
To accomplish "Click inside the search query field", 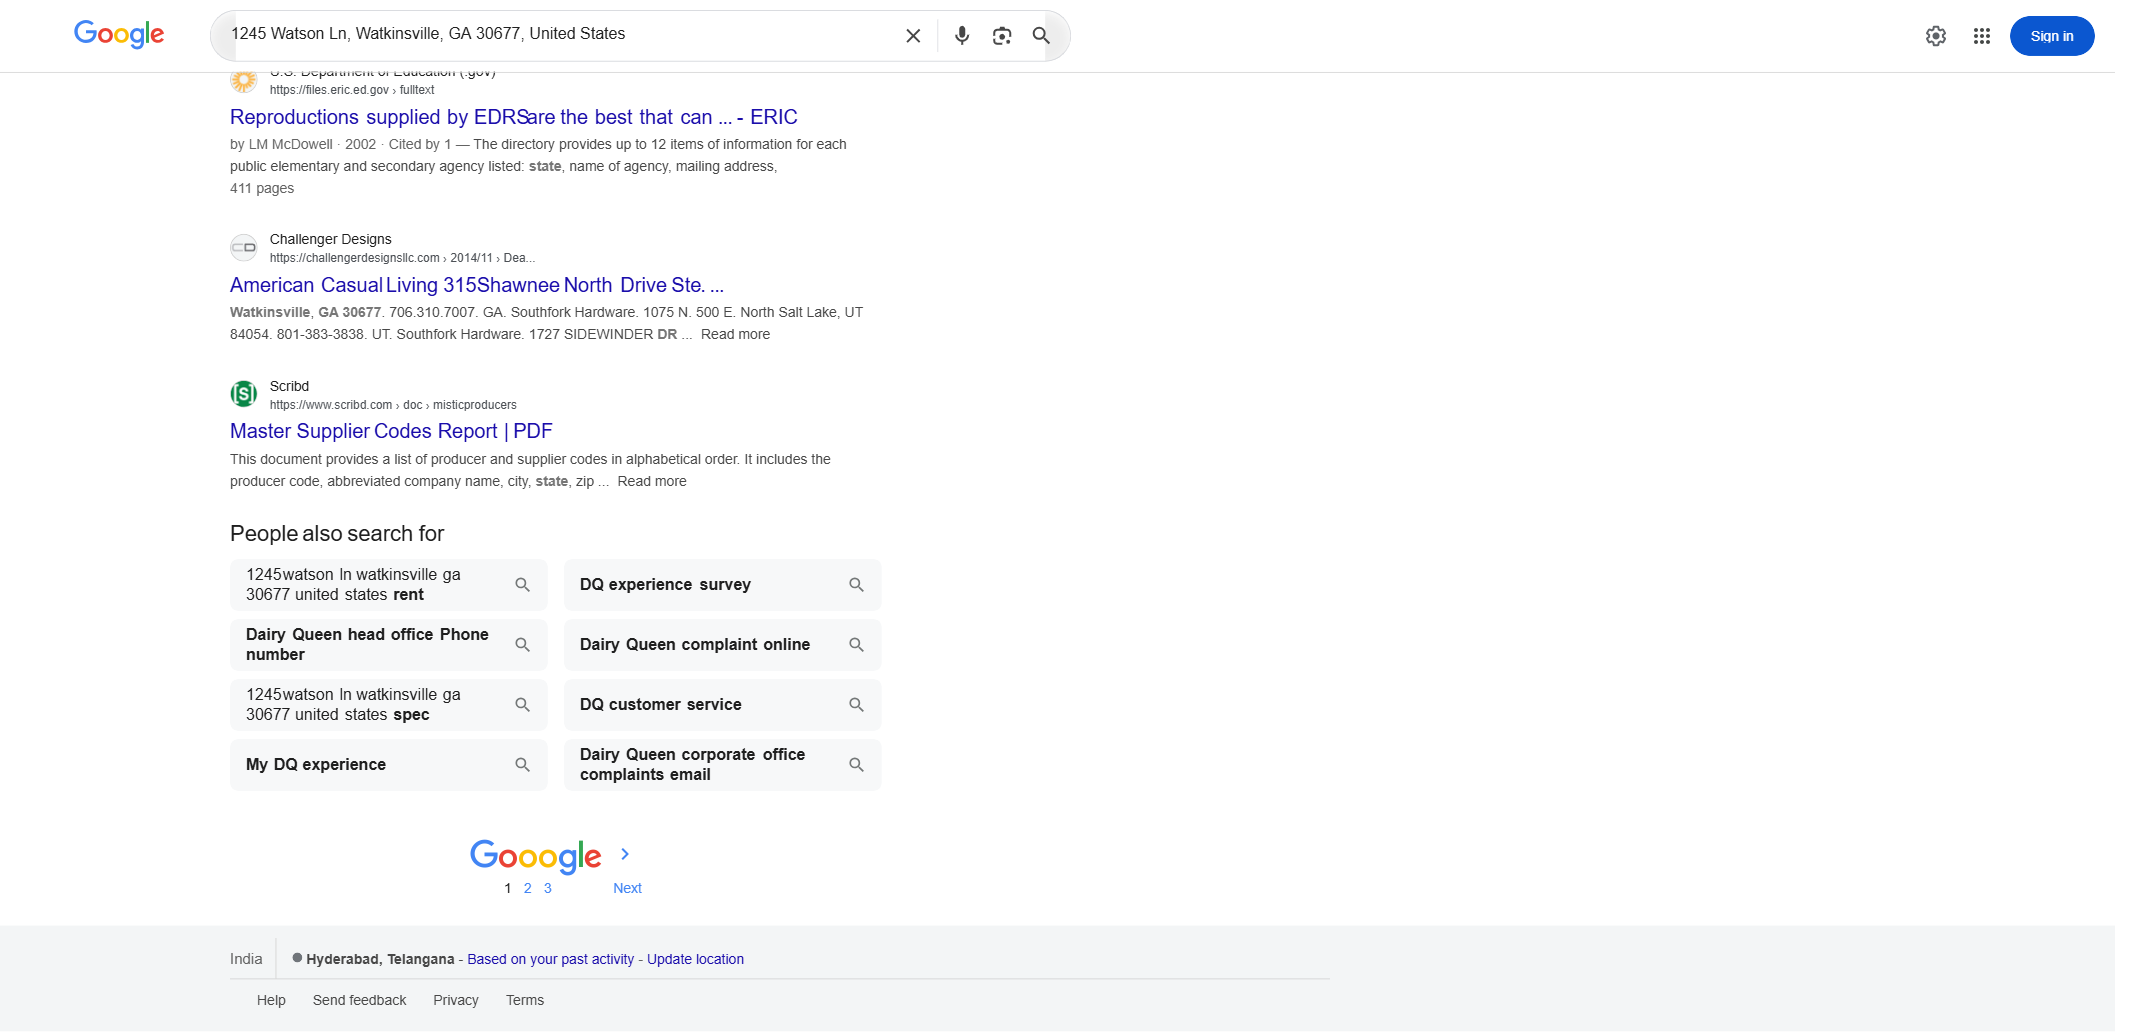I will 560,34.
